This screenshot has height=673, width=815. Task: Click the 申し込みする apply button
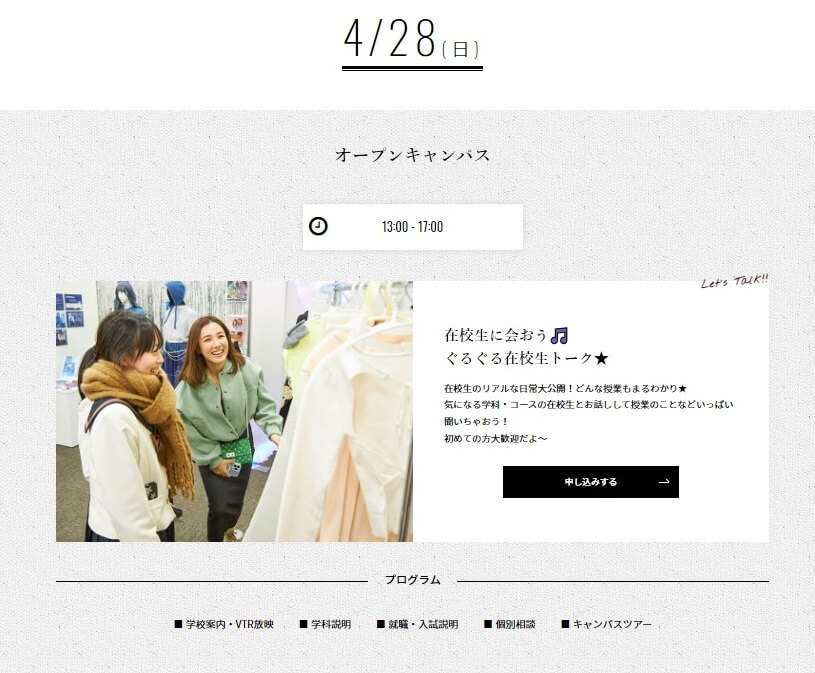pyautogui.click(x=590, y=482)
